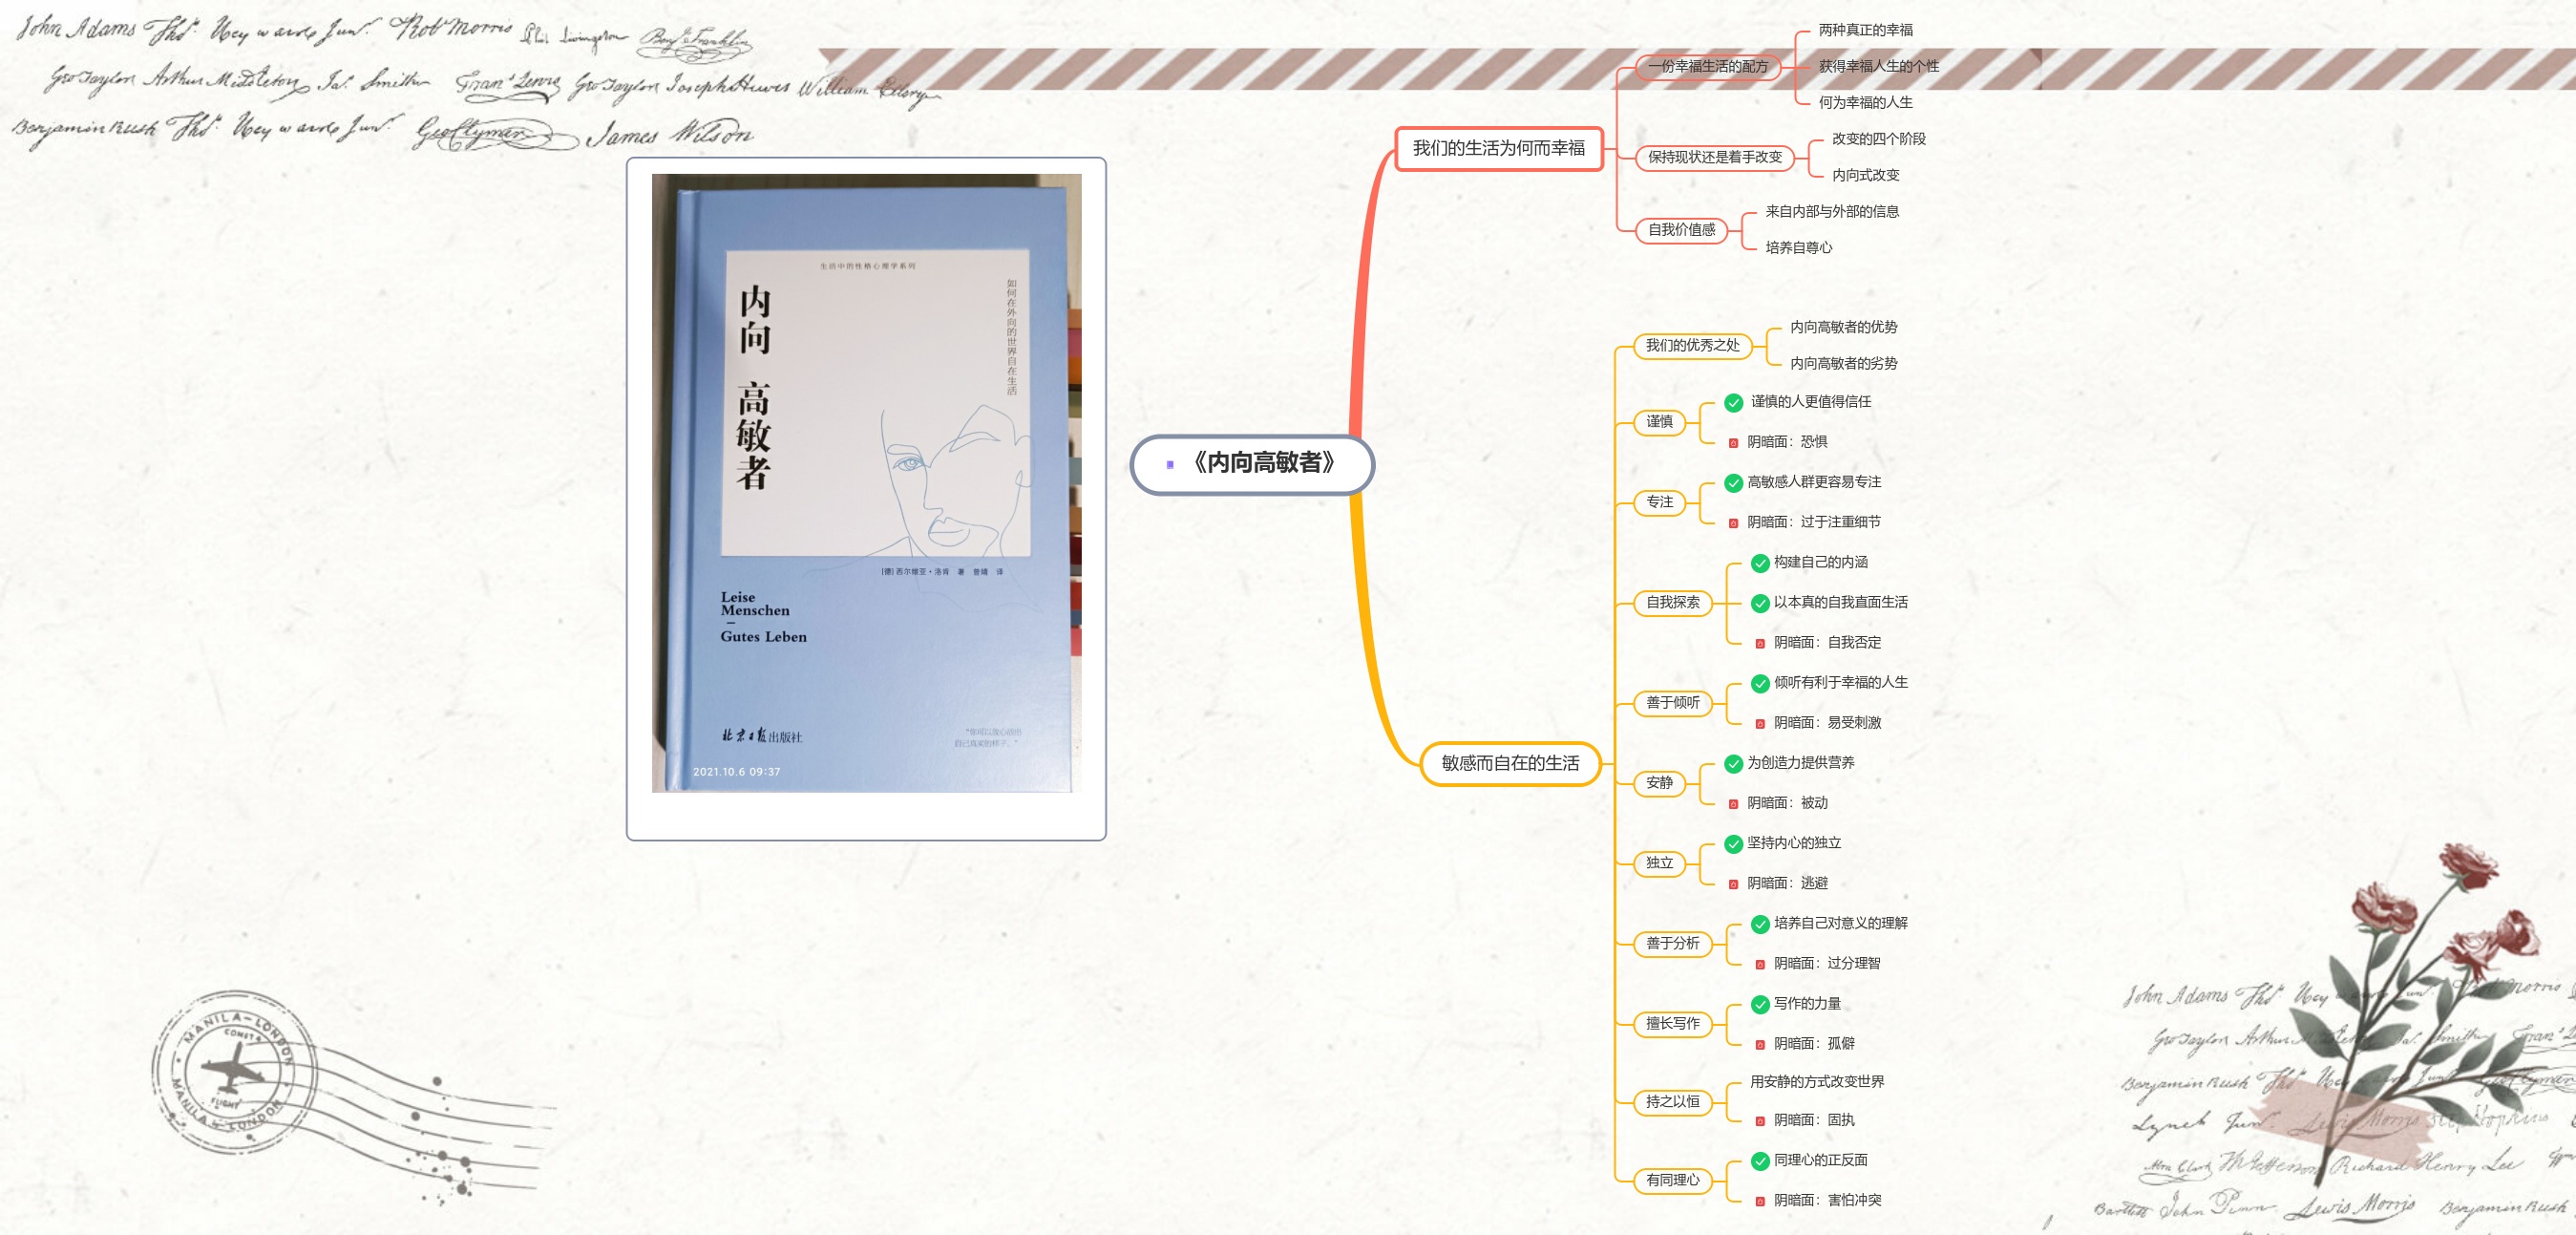Click red marker icon beside 阴暗面：自我否定
The width and height of the screenshot is (2576, 1235).
pos(1760,643)
